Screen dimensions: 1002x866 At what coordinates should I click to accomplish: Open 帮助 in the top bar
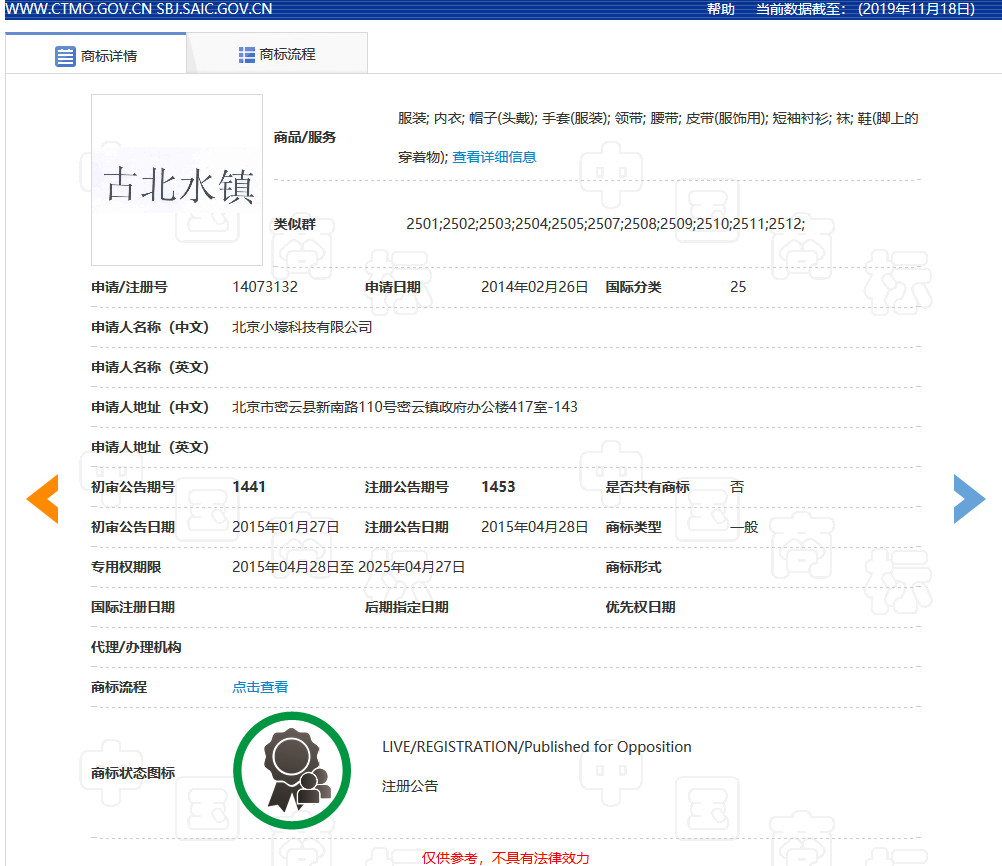pyautogui.click(x=720, y=9)
